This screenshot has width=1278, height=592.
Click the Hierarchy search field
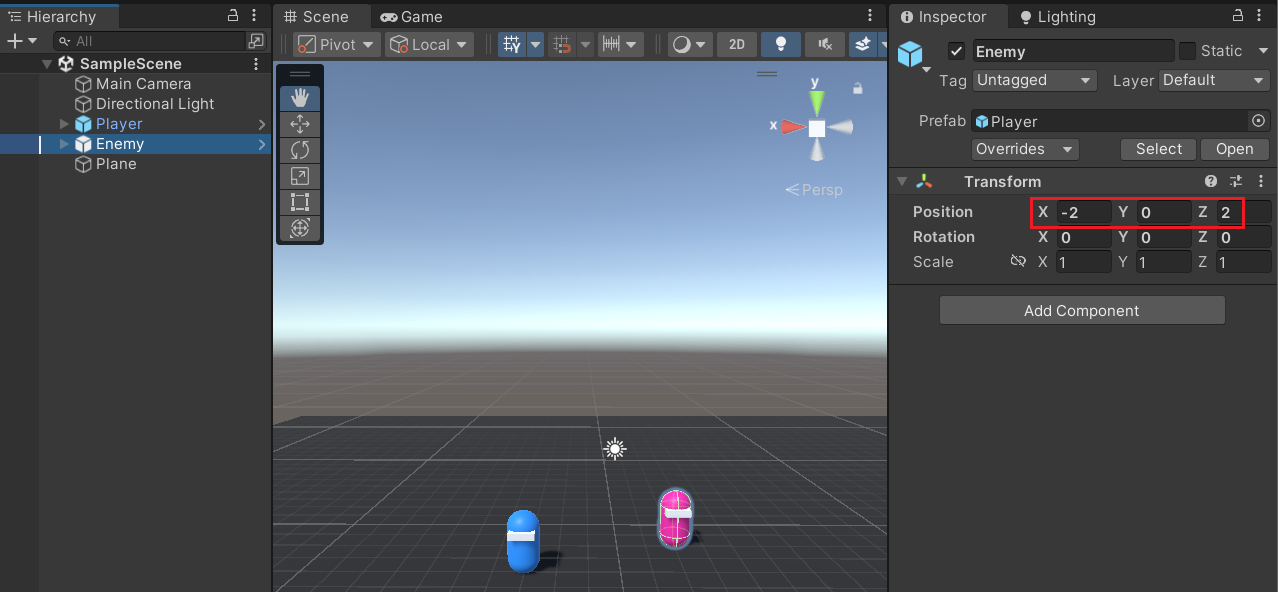tap(150, 41)
